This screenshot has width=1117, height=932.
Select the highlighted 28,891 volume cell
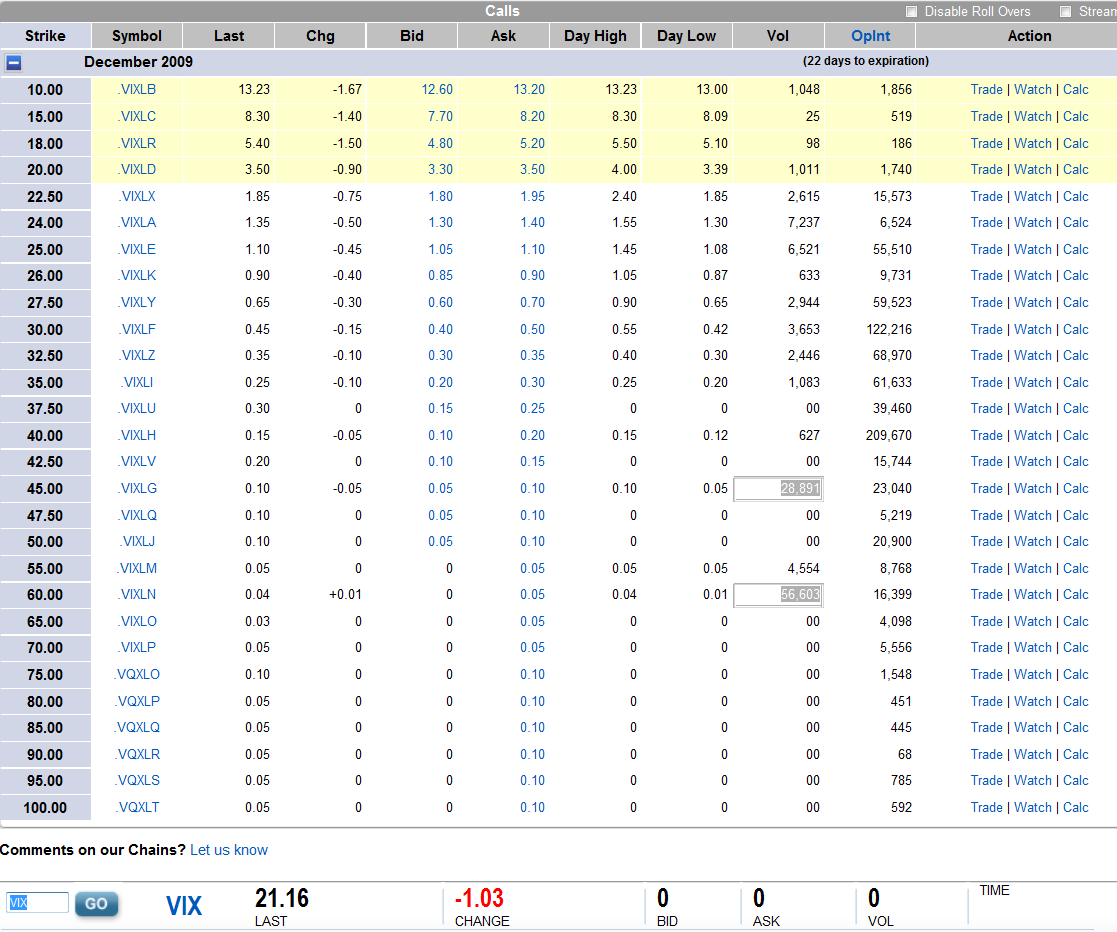(778, 489)
